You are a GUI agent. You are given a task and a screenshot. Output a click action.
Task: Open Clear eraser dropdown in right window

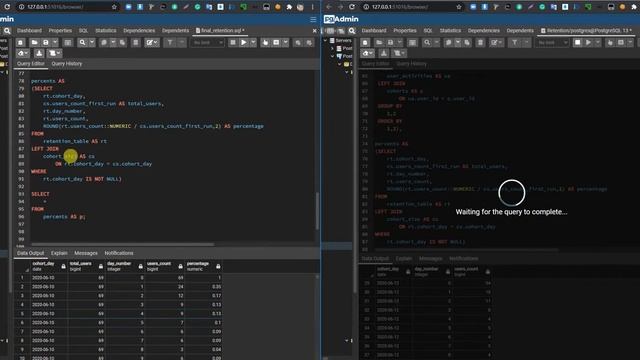[x=367, y=53]
